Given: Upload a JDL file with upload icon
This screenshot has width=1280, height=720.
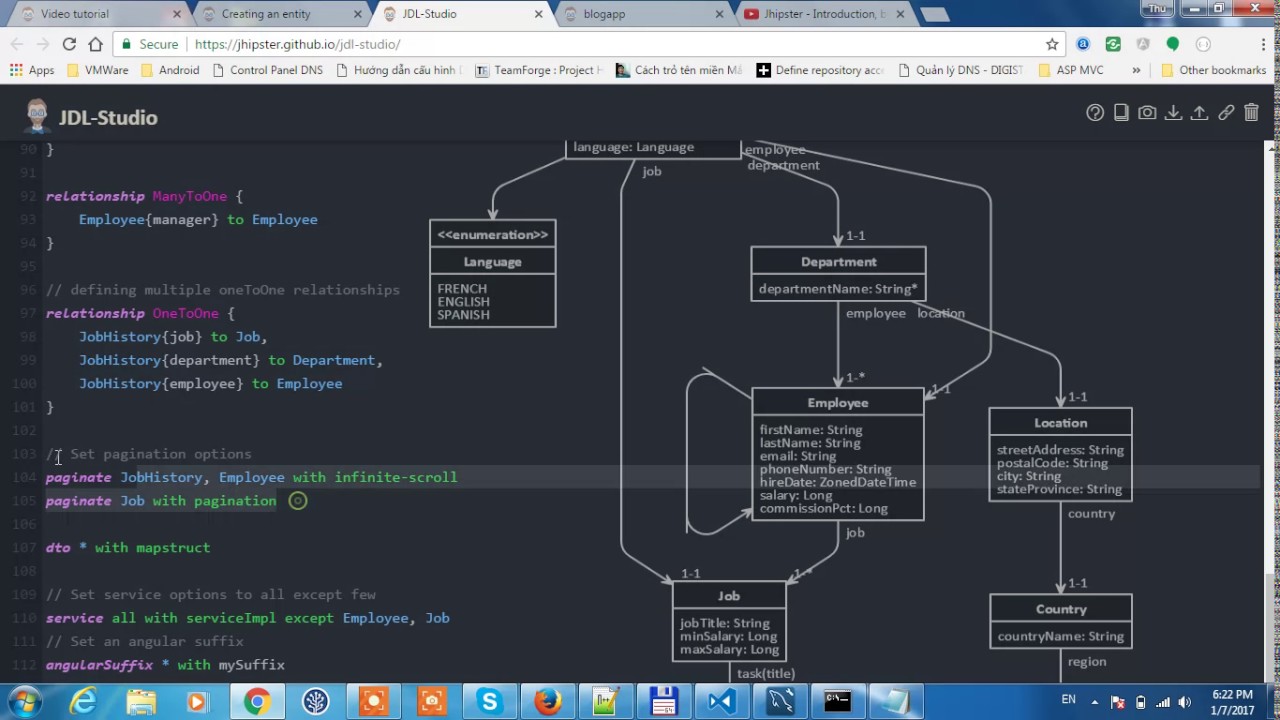Looking at the screenshot, I should pyautogui.click(x=1199, y=113).
